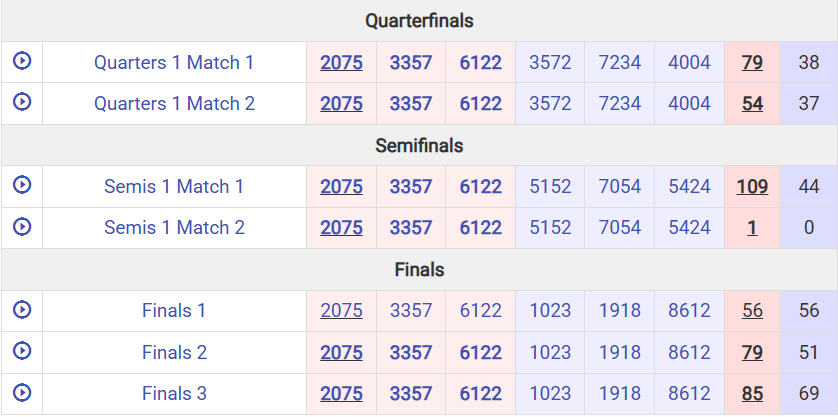
Task: Play video for Quarters 1 Match 1
Action: point(22,60)
